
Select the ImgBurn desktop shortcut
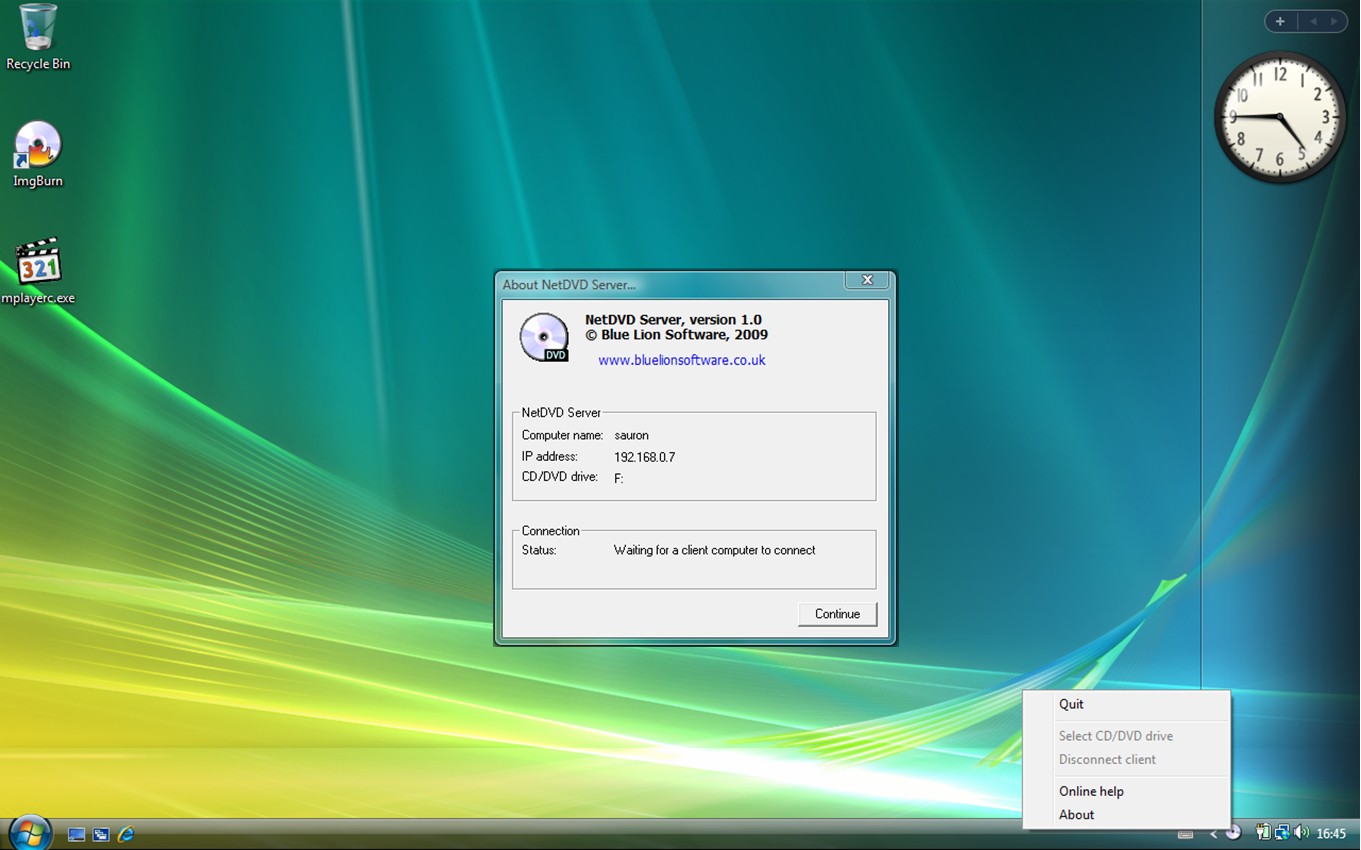pos(38,155)
